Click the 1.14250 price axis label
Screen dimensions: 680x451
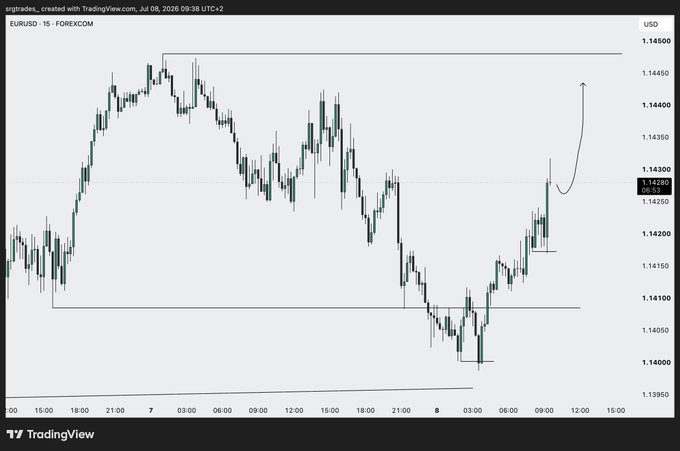pos(656,202)
